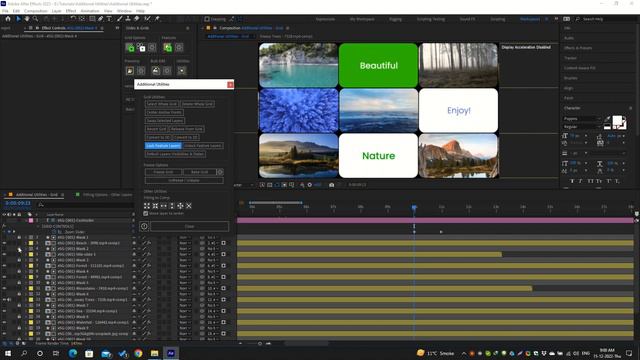This screenshot has width=640, height=360.
Task: Click the Windows Start button
Action: 8,353
